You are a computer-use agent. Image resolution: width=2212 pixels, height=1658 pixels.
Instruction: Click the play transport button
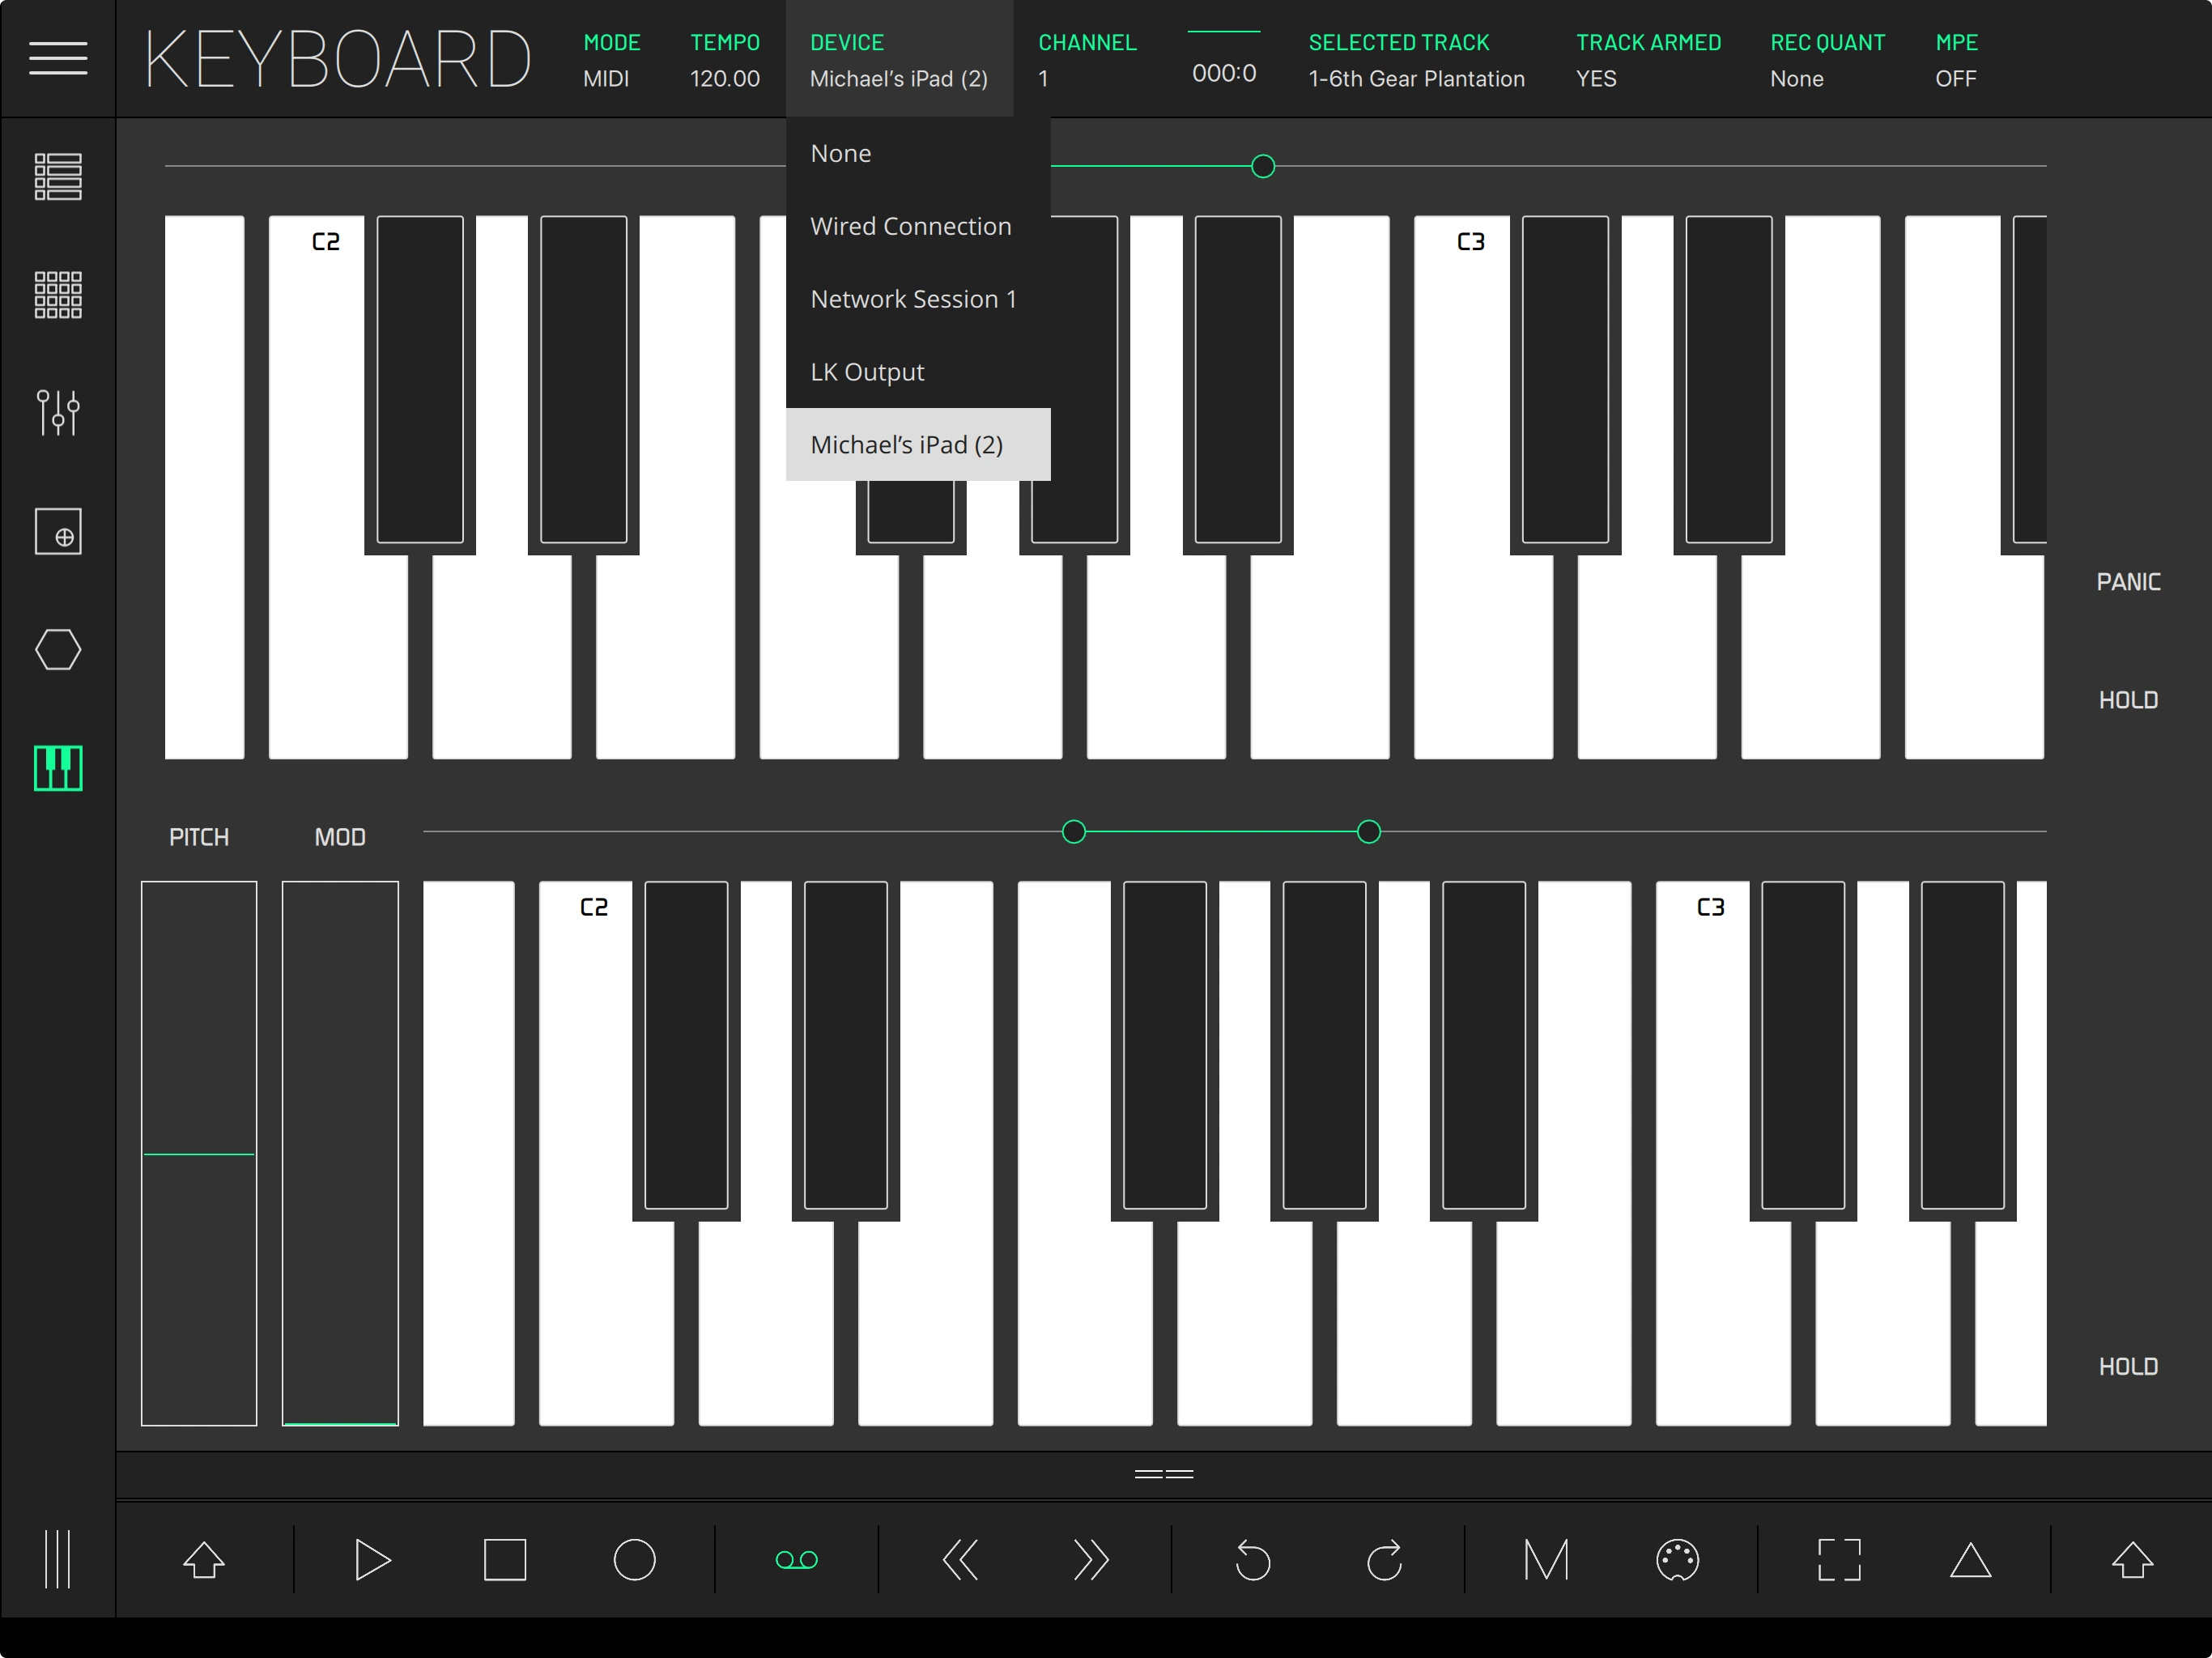point(372,1560)
